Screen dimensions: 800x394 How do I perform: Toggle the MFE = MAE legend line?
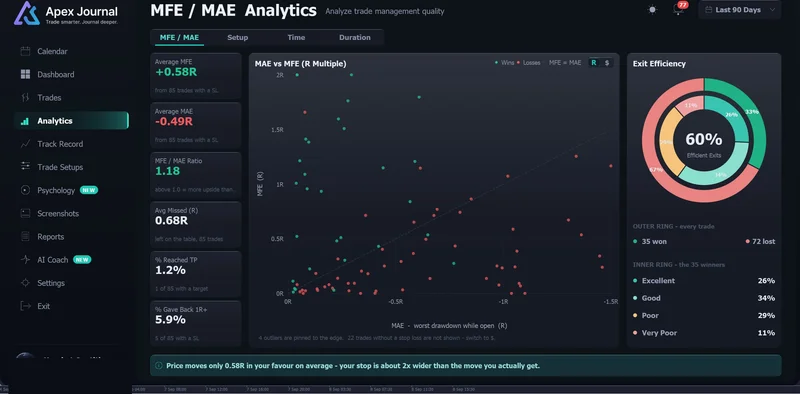[565, 63]
